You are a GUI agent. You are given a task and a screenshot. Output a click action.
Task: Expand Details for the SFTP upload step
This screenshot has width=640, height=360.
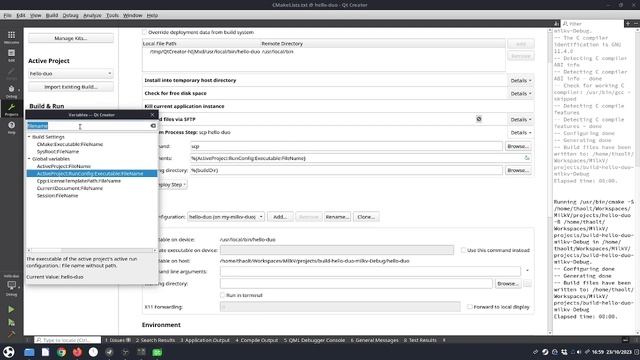(x=521, y=120)
